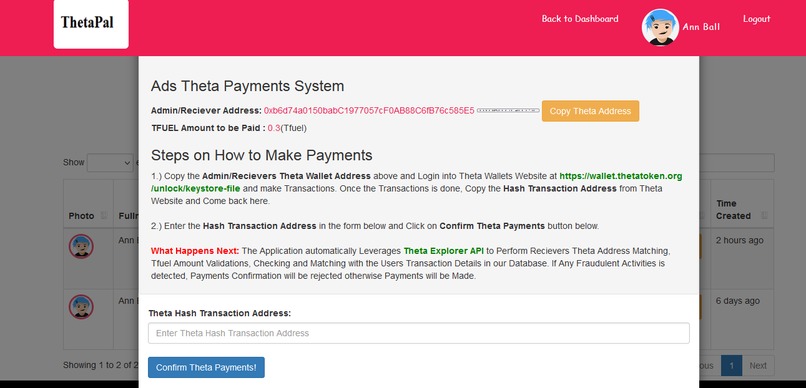Image resolution: width=806 pixels, height=388 pixels.
Task: Click the Ann Ball username
Action: (x=701, y=27)
